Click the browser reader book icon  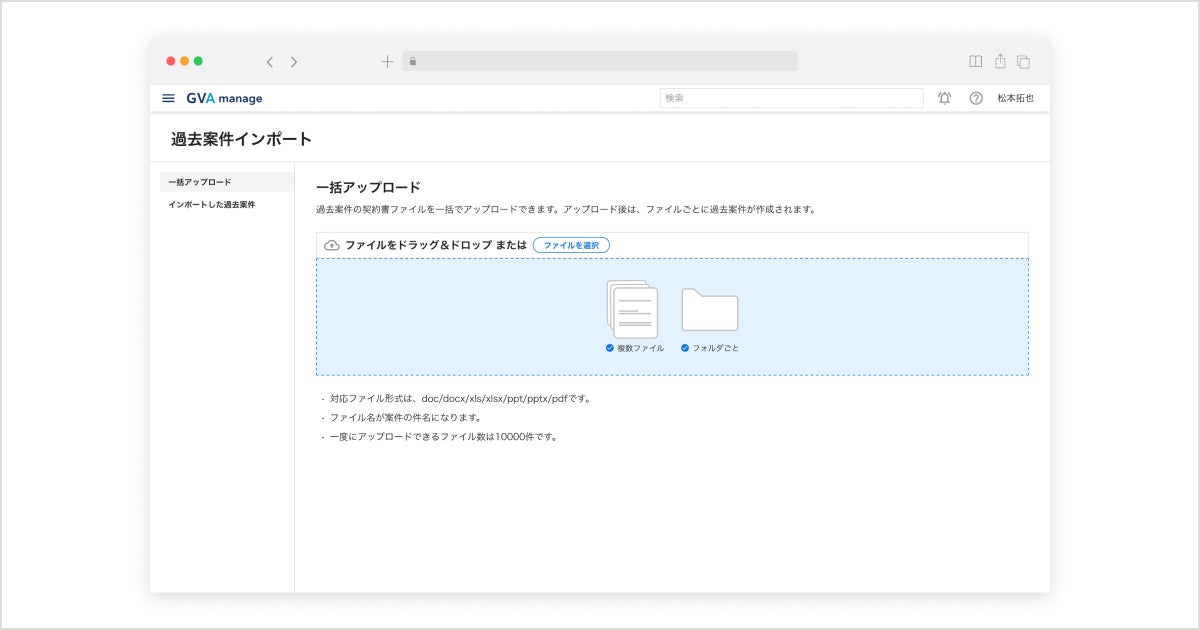[976, 62]
